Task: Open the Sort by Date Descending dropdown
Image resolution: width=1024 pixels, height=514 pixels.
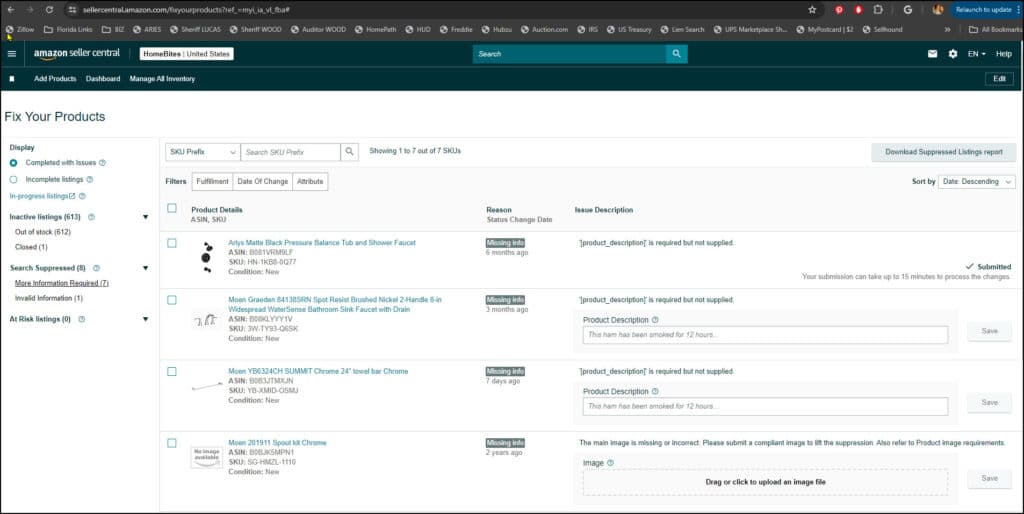Action: [977, 182]
